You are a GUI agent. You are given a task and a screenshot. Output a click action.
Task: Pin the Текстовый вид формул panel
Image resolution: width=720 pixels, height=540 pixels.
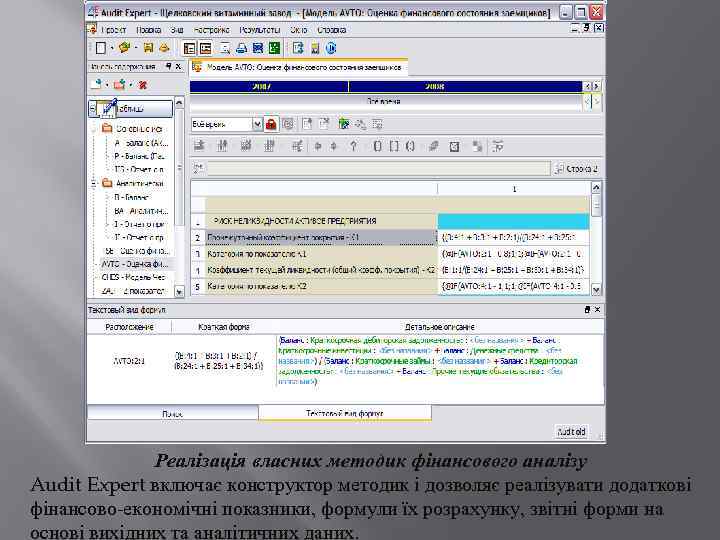(x=587, y=310)
